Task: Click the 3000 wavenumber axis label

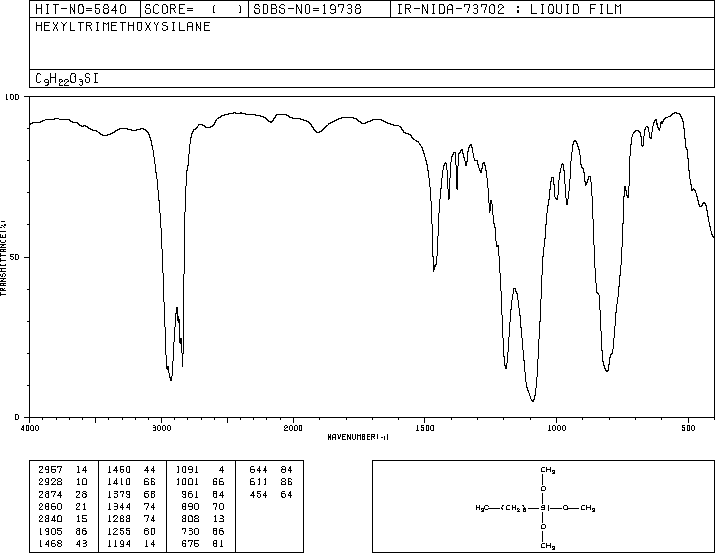Action: 161,428
